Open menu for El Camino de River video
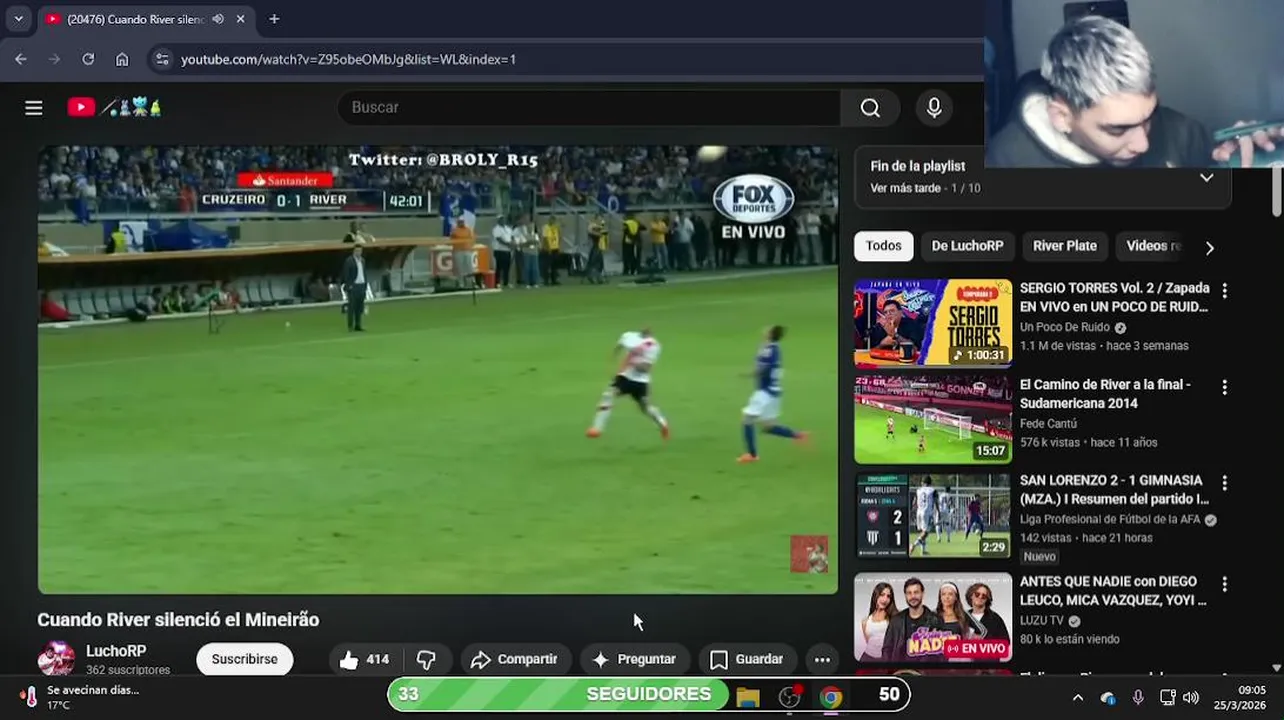The height and width of the screenshot is (720, 1284). tap(1224, 387)
